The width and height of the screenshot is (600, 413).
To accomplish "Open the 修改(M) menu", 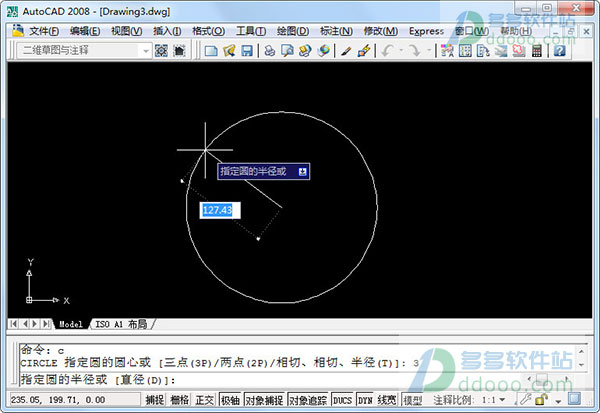I will [381, 31].
